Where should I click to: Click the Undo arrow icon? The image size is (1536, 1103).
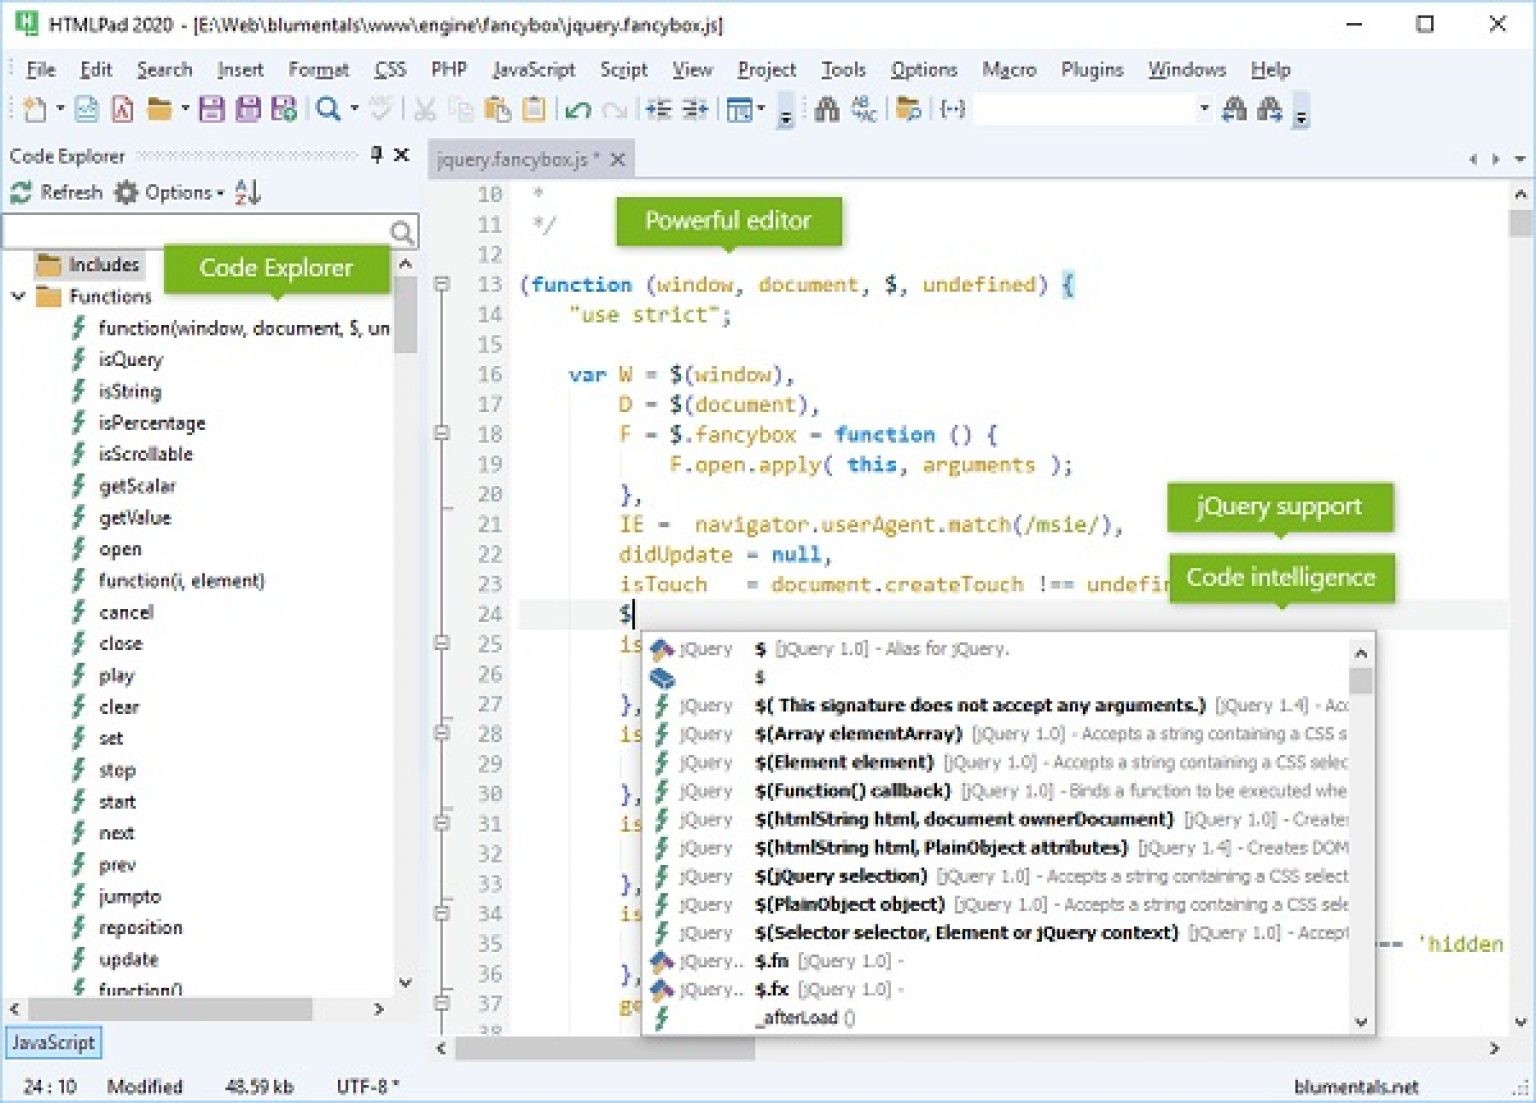tap(577, 109)
